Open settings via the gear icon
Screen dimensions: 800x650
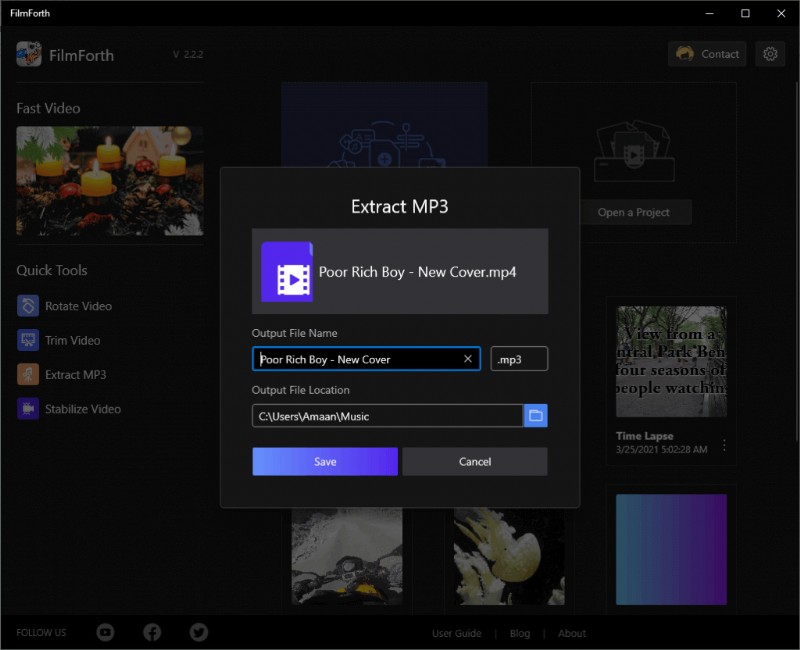[x=770, y=54]
